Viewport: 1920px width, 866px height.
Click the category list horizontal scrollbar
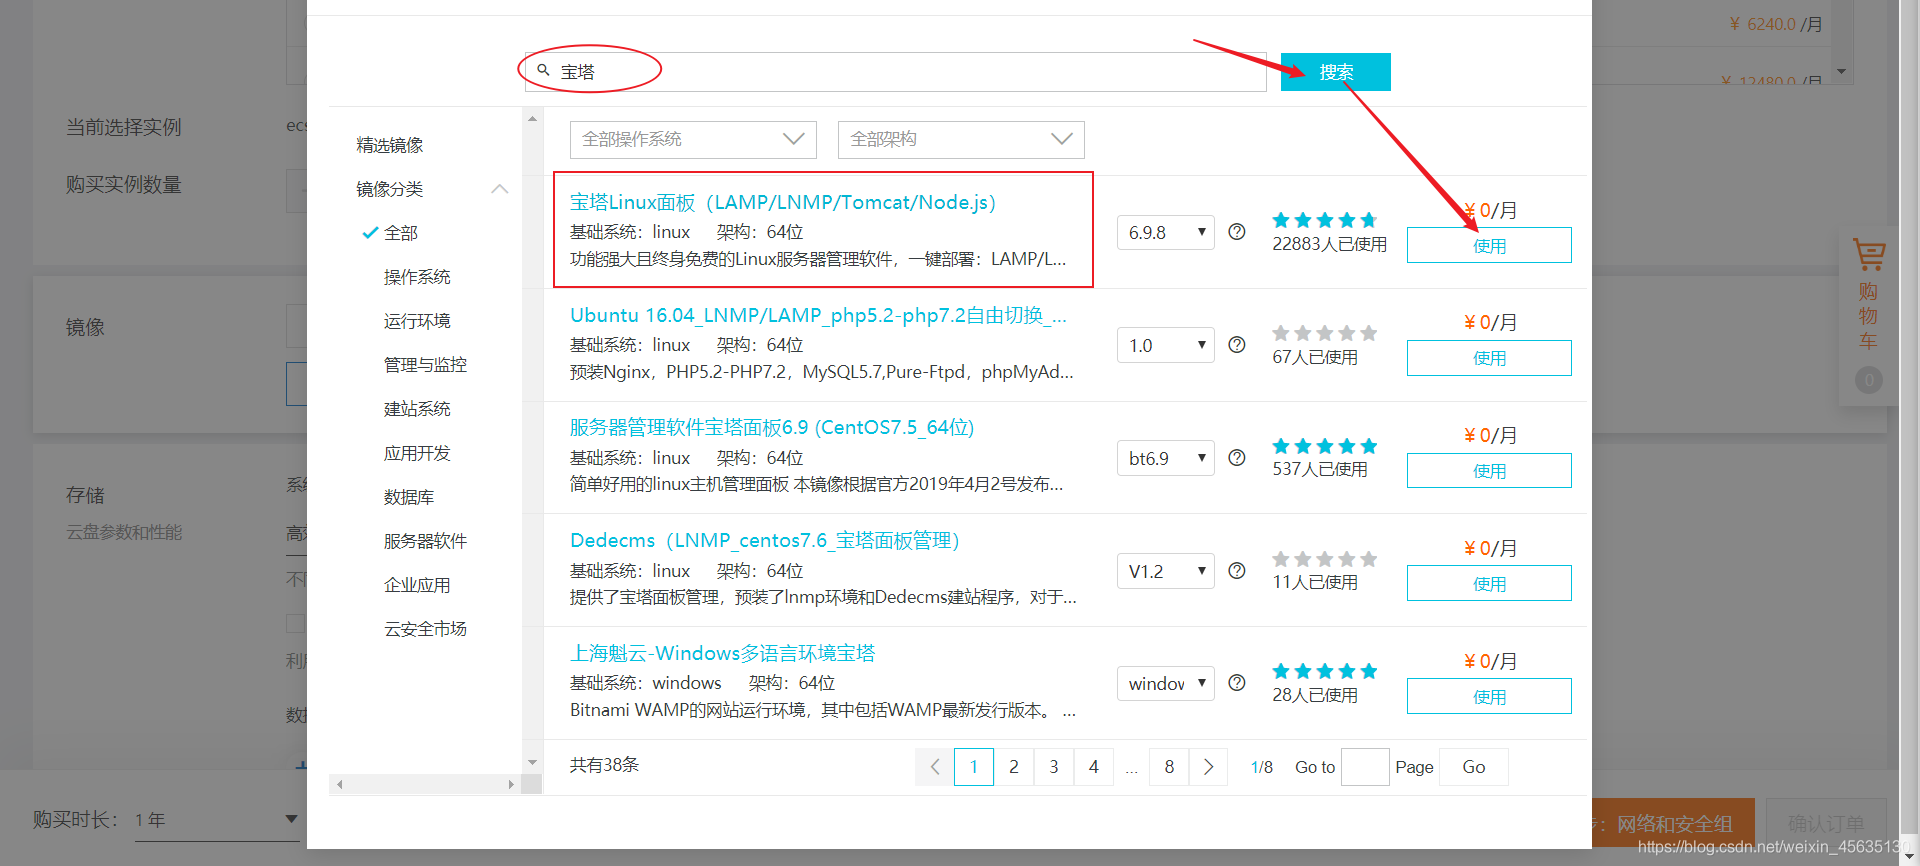pos(425,784)
